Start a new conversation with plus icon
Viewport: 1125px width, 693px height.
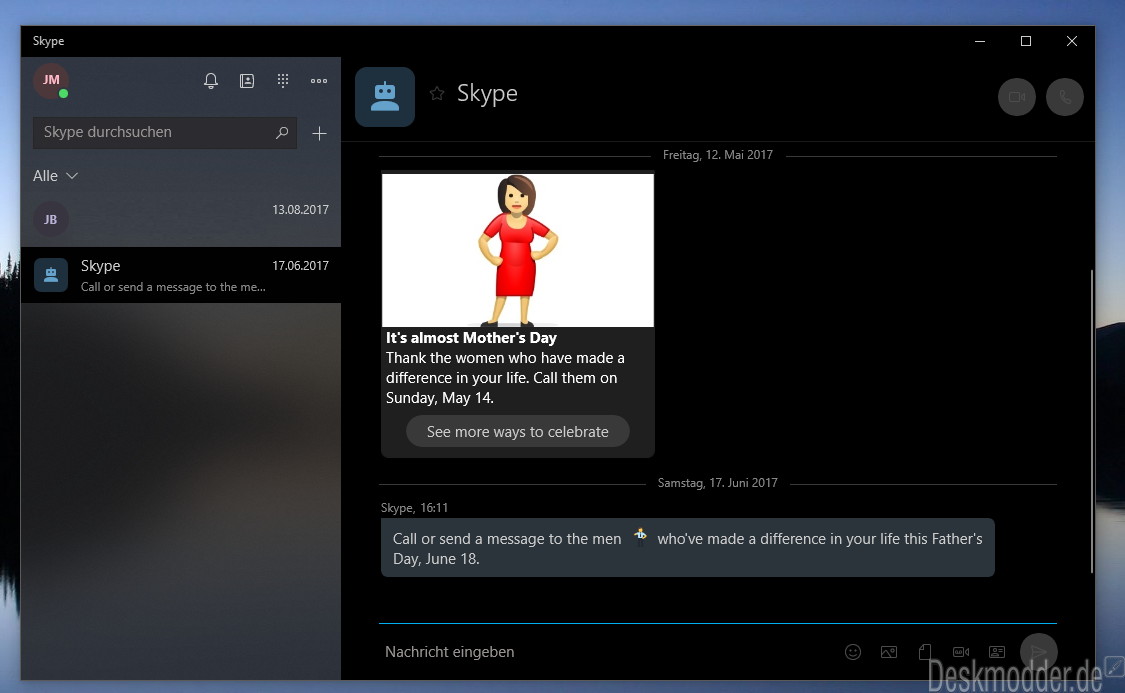[x=319, y=133]
